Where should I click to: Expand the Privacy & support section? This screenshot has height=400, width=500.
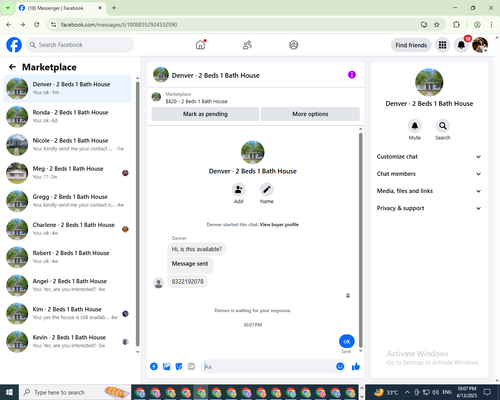pos(429,208)
